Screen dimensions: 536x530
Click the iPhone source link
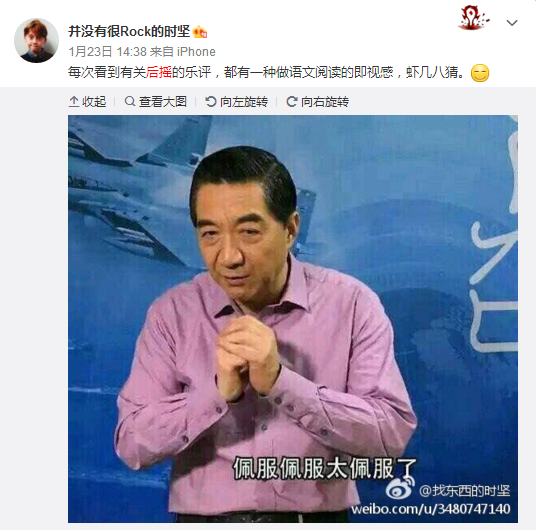click(196, 52)
